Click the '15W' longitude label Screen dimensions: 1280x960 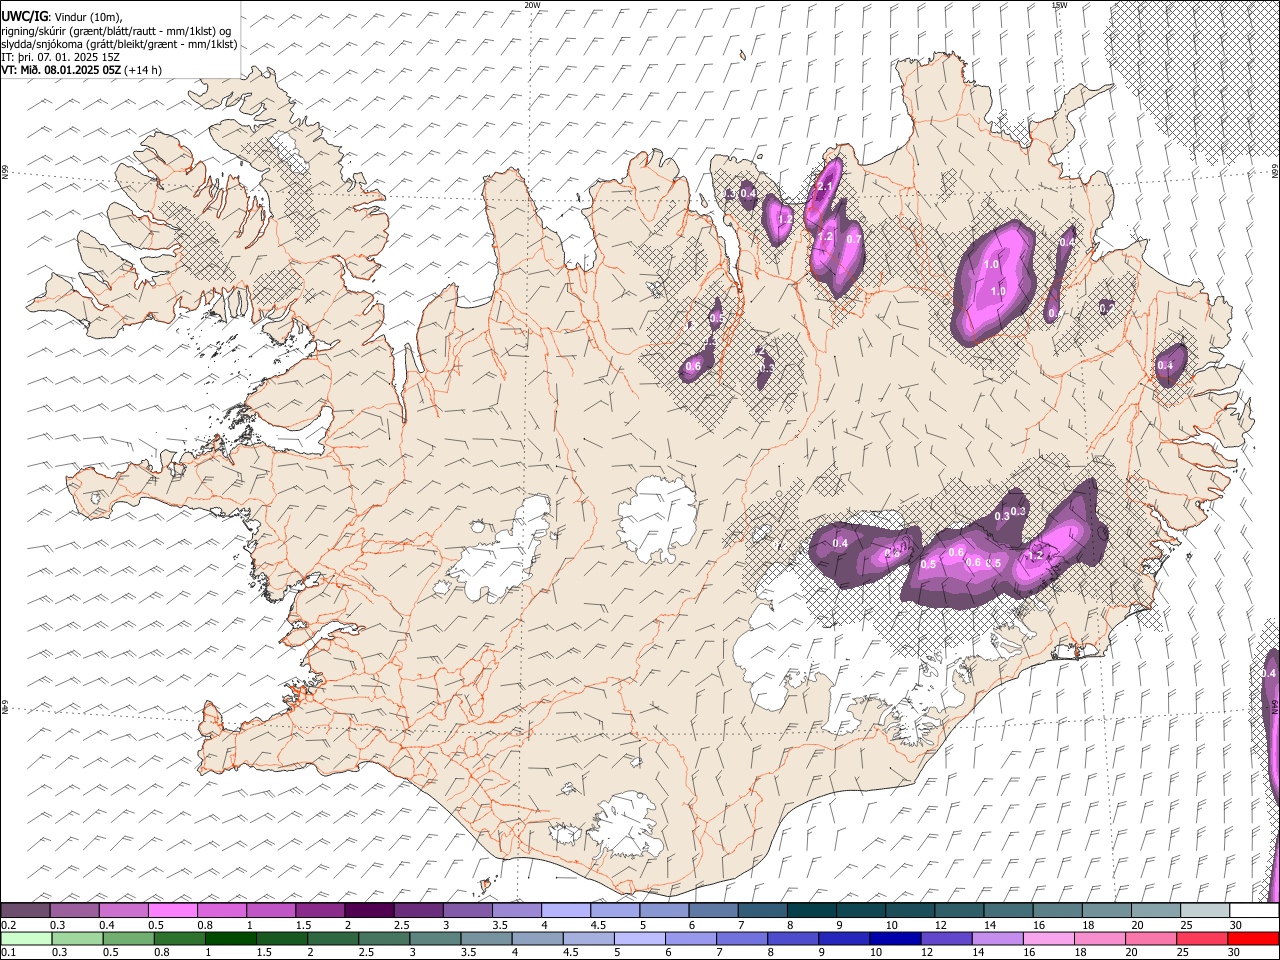(x=1059, y=5)
